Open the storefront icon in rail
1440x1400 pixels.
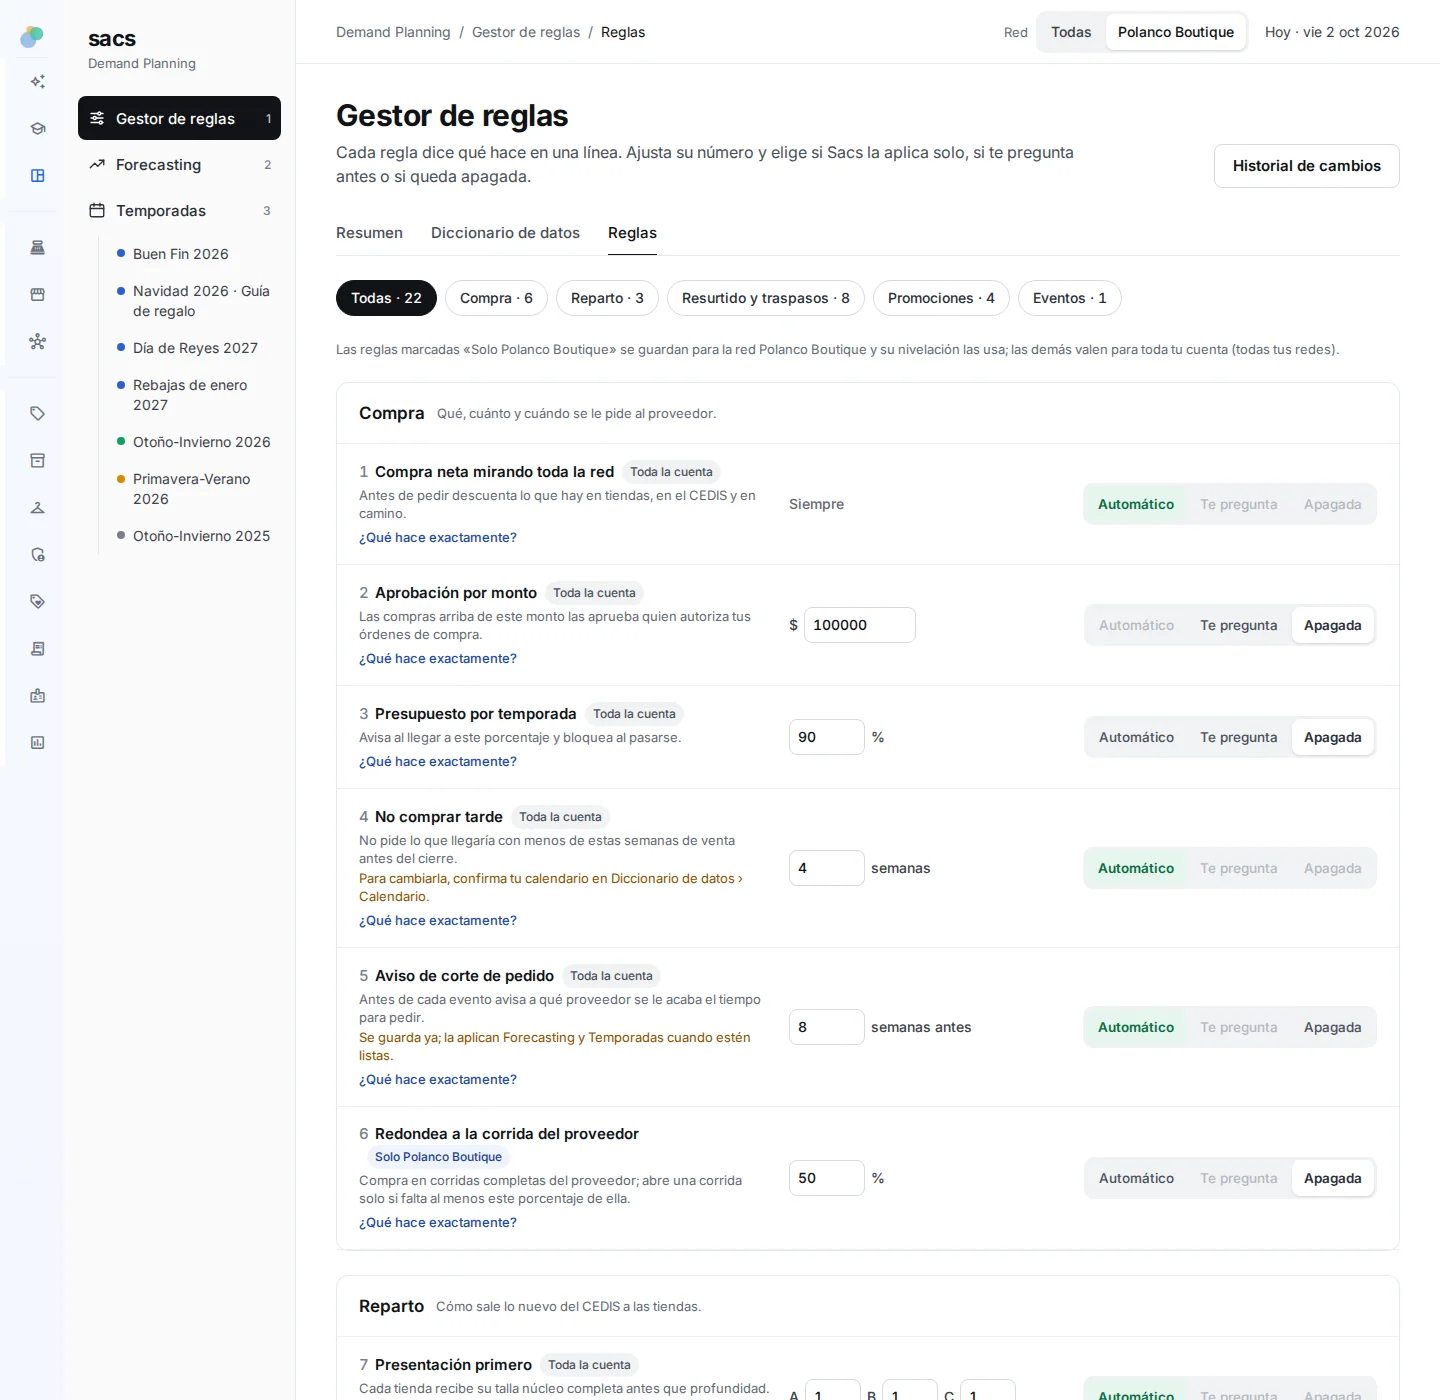tap(38, 295)
